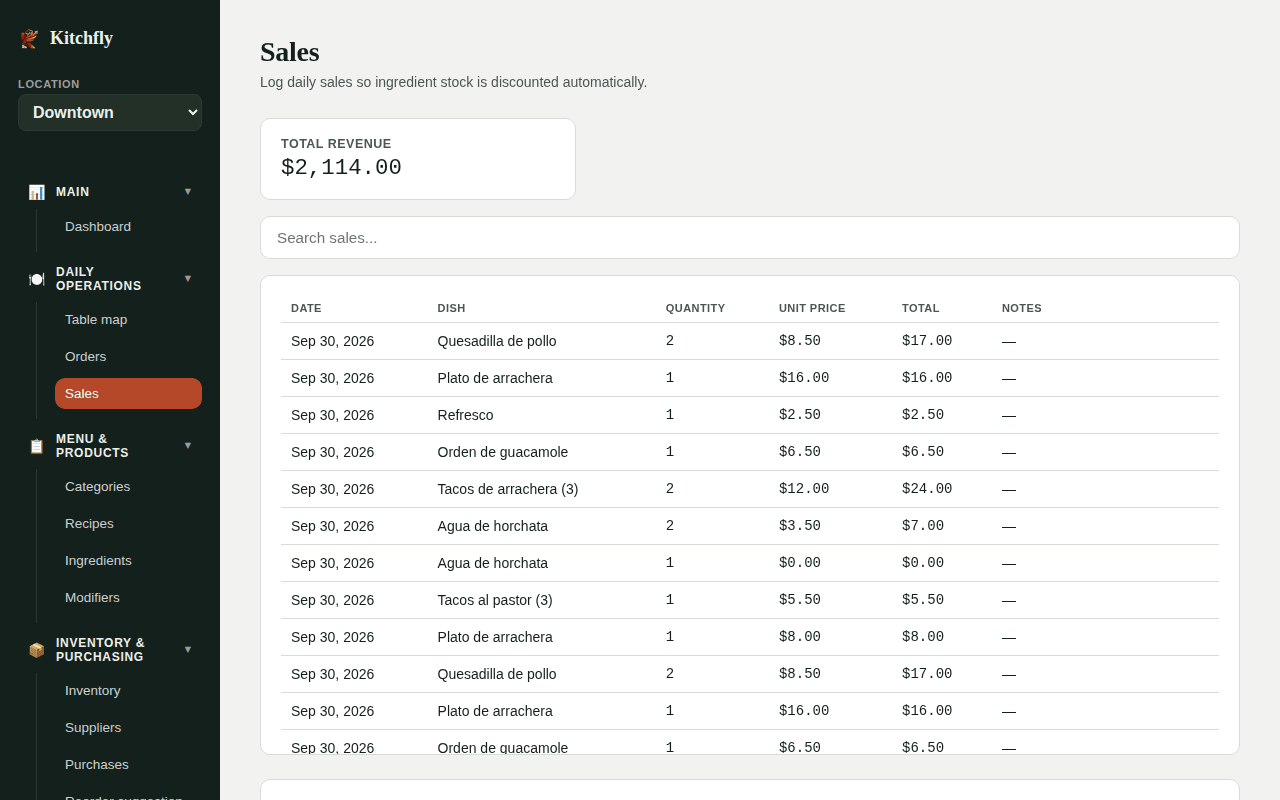Image resolution: width=1280 pixels, height=800 pixels.
Task: Click the Sales page heading
Action: 290,52
